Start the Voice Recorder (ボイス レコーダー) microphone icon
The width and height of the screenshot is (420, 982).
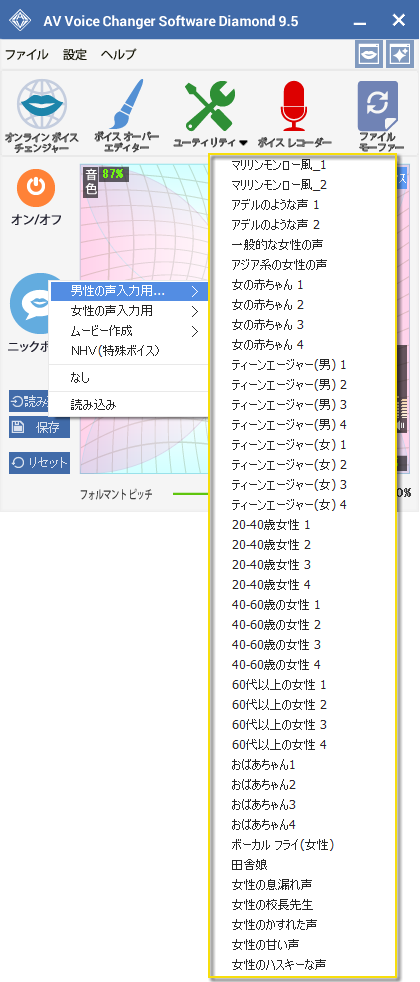294,105
